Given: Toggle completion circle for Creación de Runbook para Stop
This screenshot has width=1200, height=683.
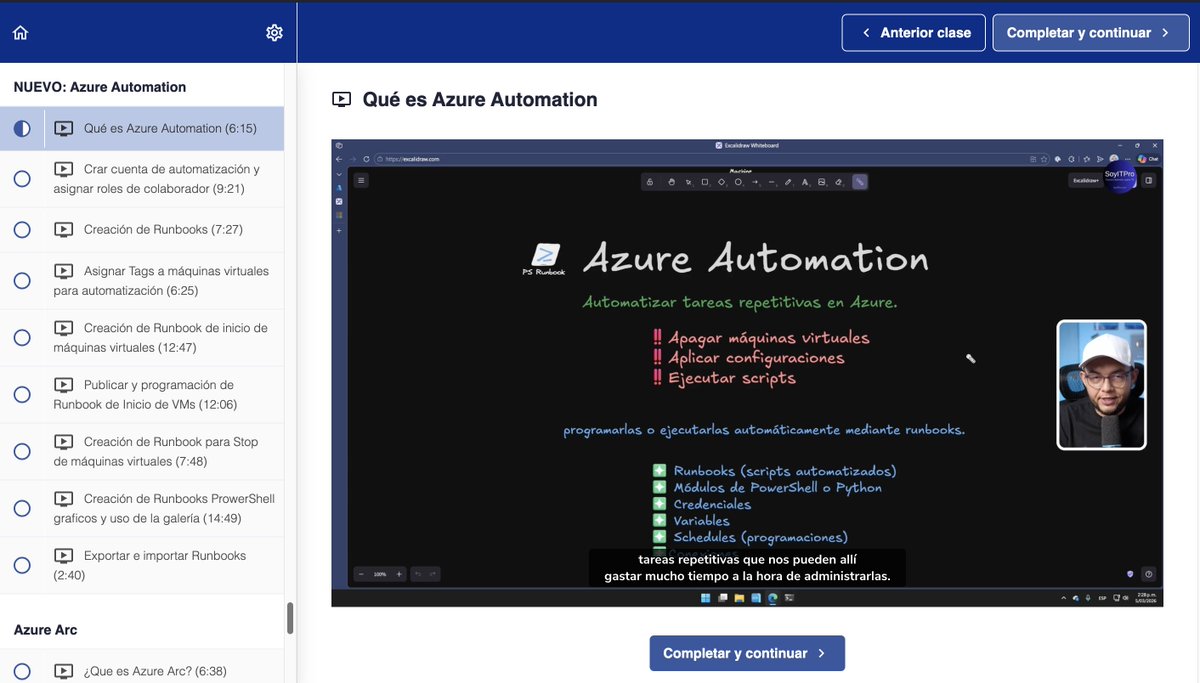Looking at the screenshot, I should pos(22,452).
